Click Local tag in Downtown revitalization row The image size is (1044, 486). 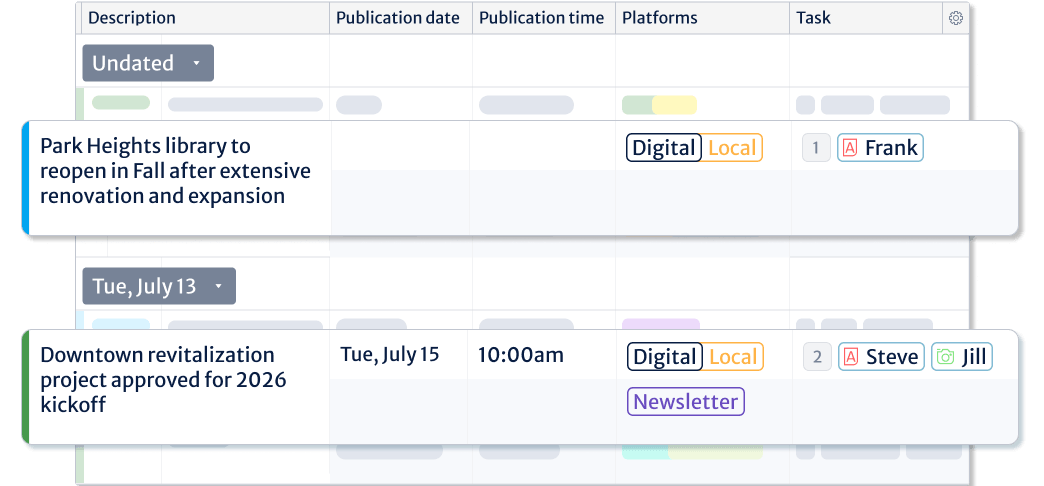[732, 357]
